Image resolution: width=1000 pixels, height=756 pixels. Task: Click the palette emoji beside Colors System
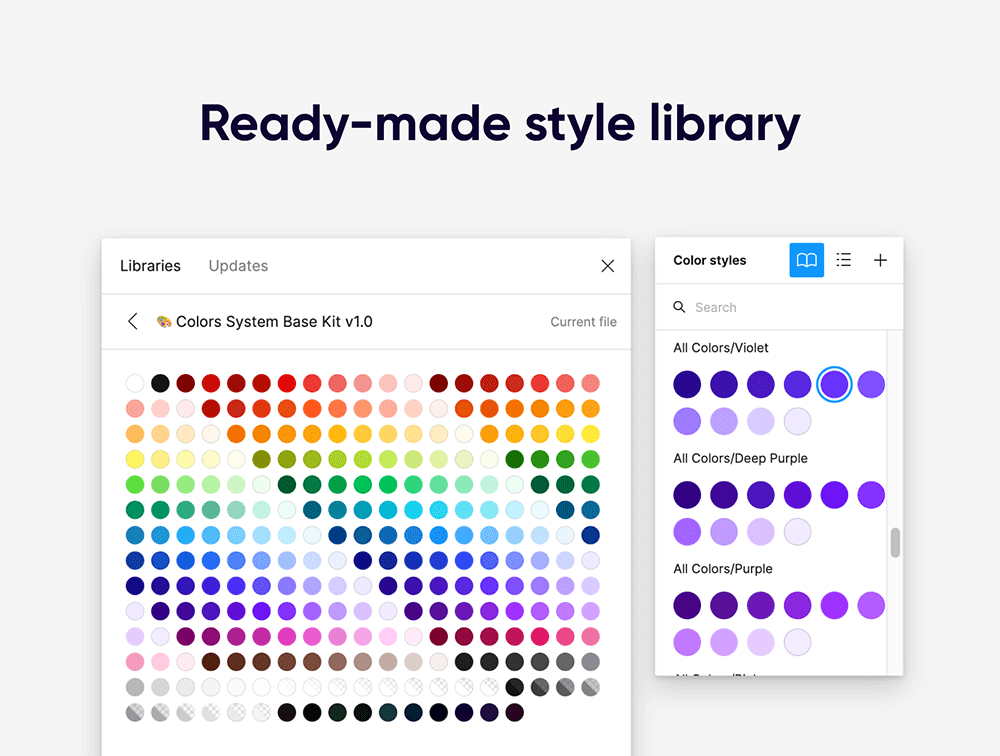pyautogui.click(x=164, y=322)
